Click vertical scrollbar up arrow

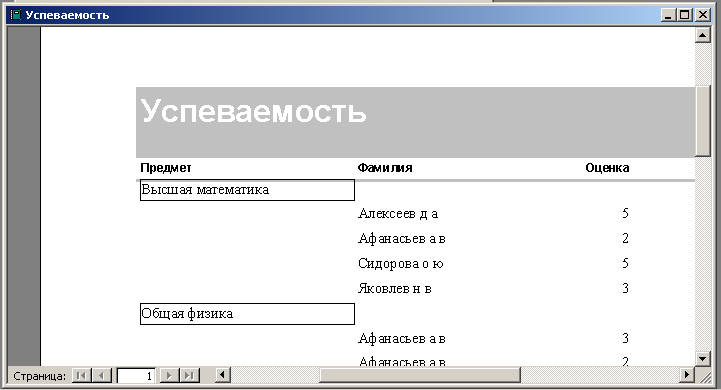tap(703, 35)
